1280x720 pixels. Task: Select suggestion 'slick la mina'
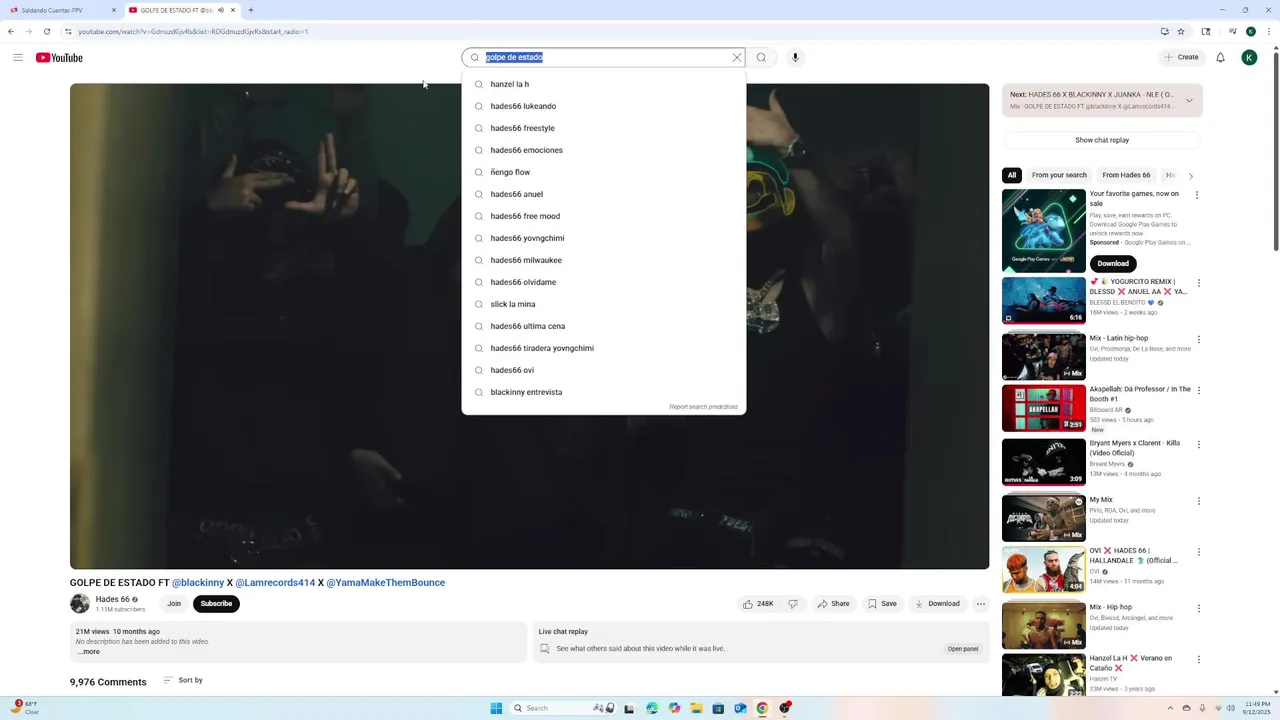point(604,304)
